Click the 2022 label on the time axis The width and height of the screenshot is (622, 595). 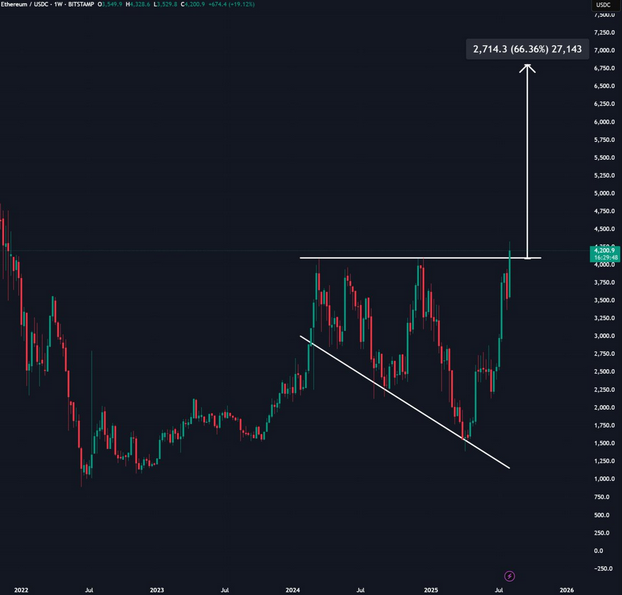point(21,590)
